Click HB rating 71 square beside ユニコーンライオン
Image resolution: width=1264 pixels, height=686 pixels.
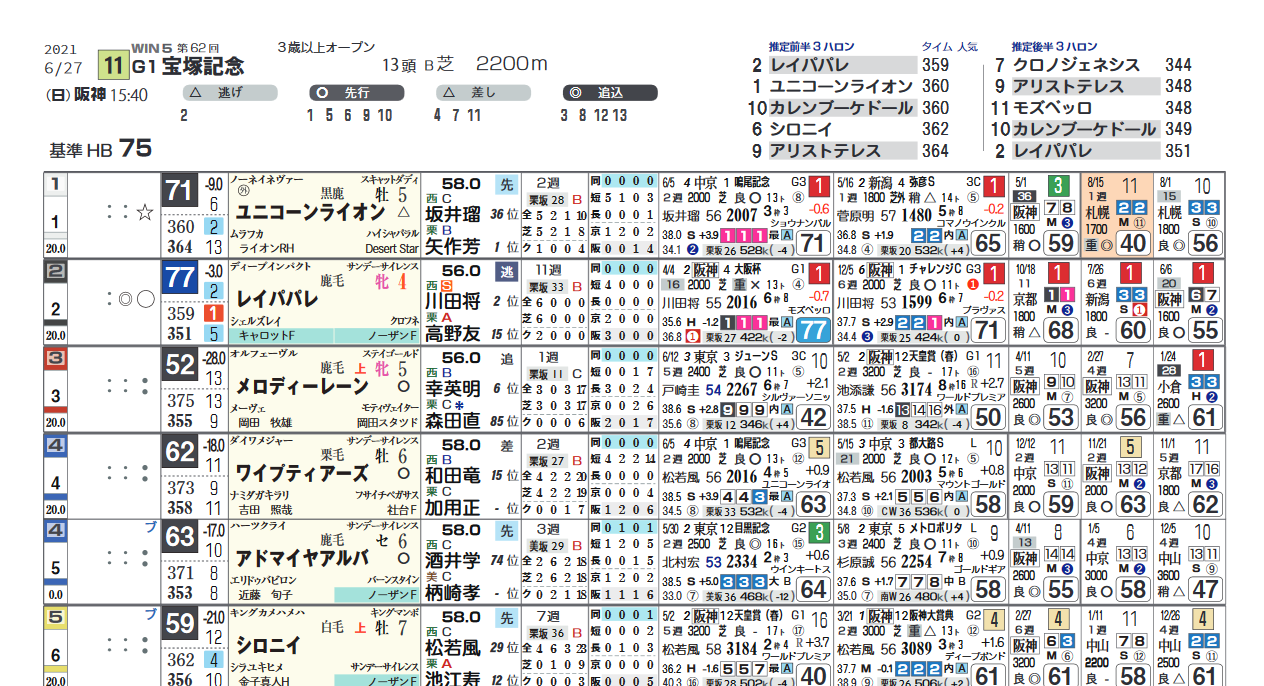click(x=180, y=191)
